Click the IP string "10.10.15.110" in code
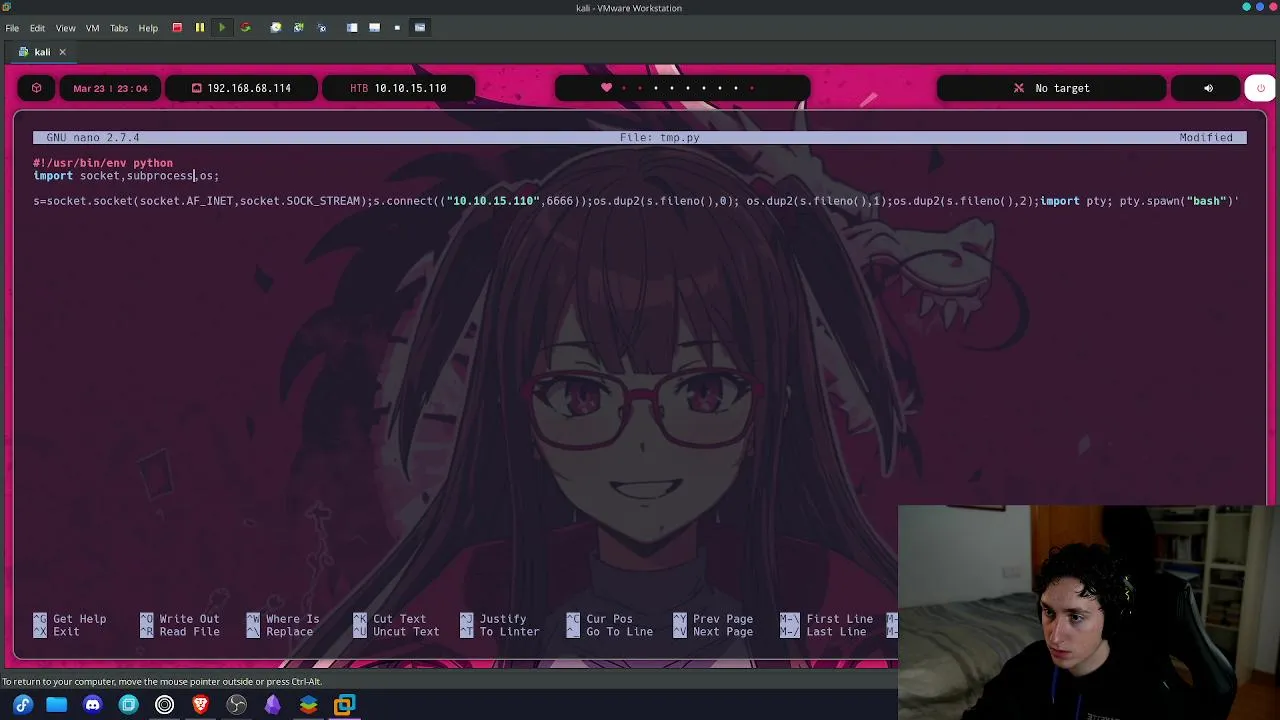This screenshot has width=1280, height=720. tap(493, 201)
